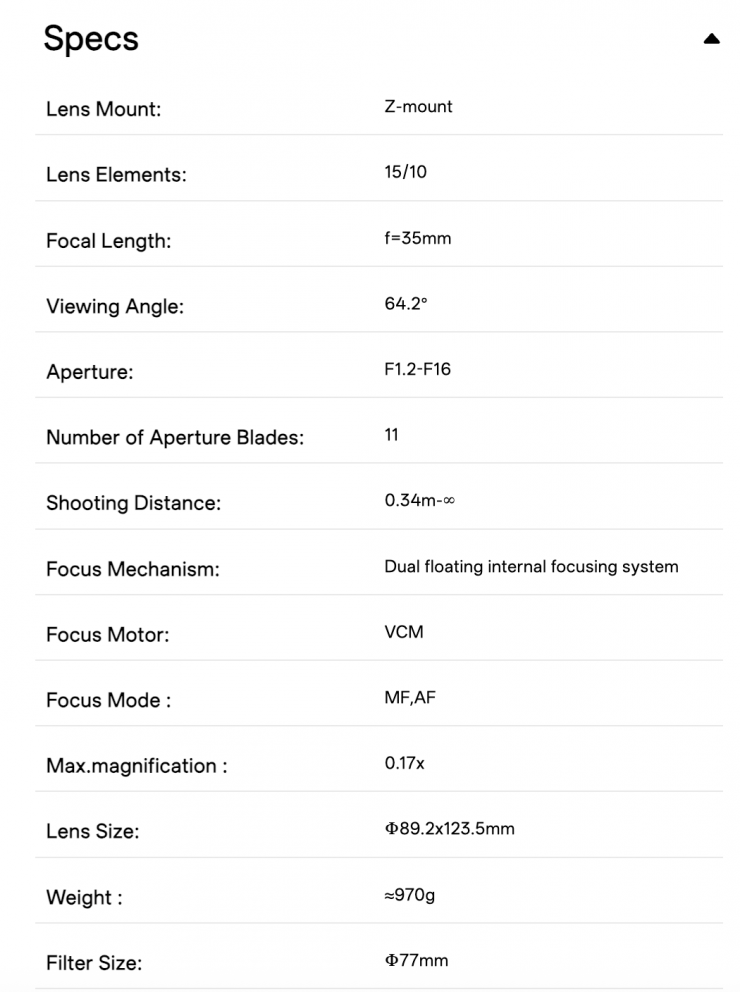
Task: Click the VCM focus motor value
Action: tap(404, 633)
